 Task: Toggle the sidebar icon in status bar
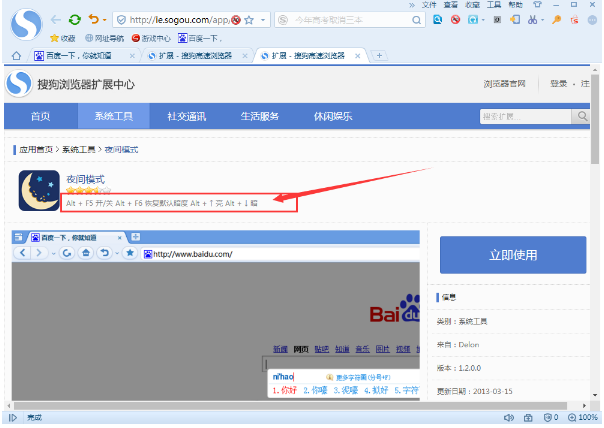(12, 418)
